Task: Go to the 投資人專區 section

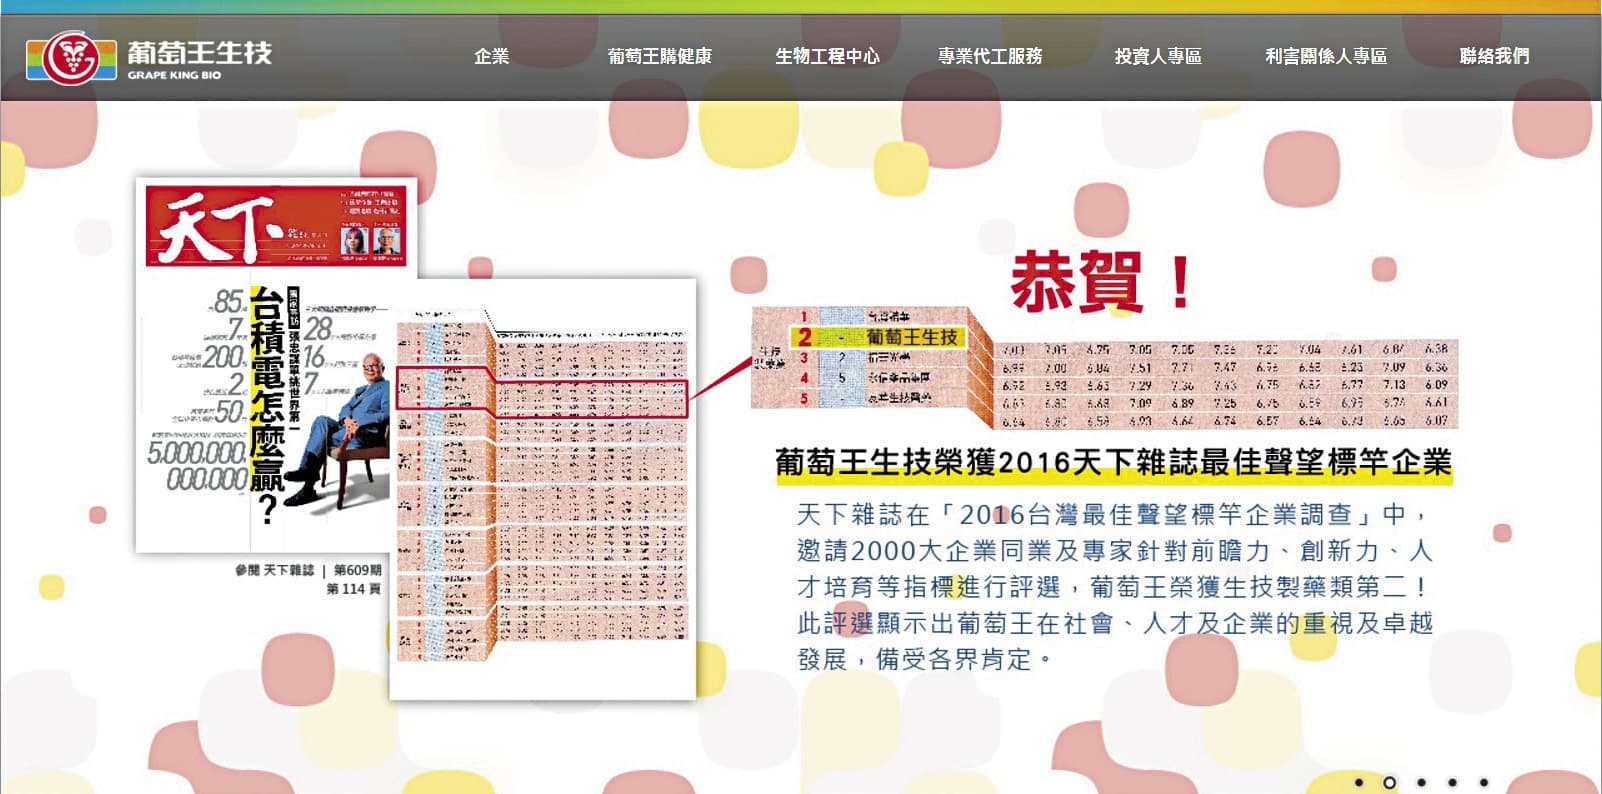Action: (1158, 56)
